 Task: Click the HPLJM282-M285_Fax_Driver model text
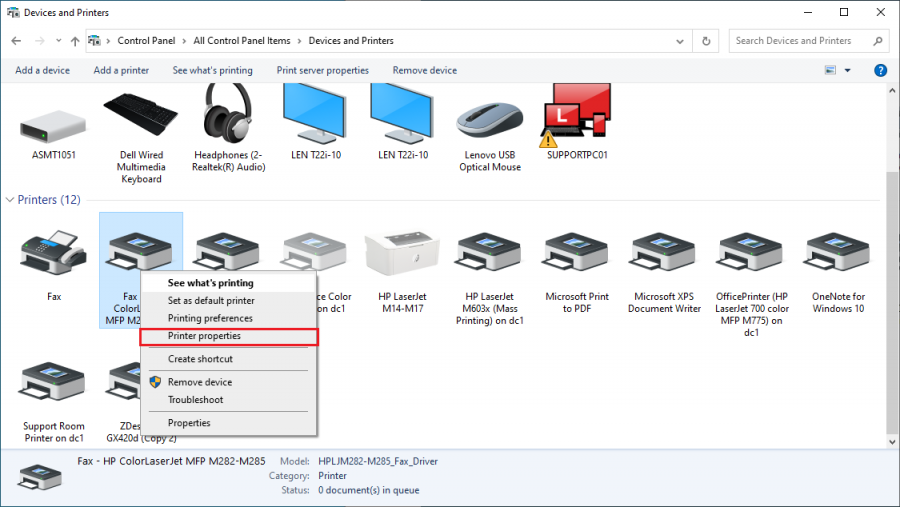click(x=378, y=461)
